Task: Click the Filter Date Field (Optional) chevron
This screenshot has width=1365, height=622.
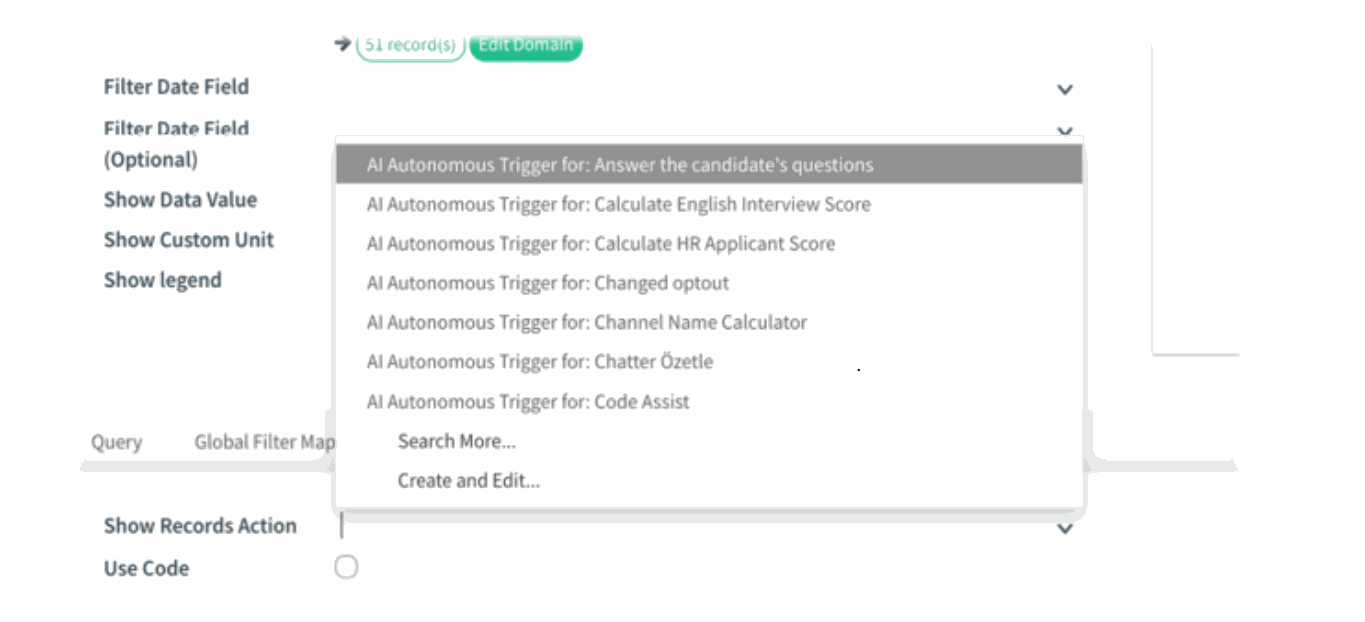Action: 1064,133
